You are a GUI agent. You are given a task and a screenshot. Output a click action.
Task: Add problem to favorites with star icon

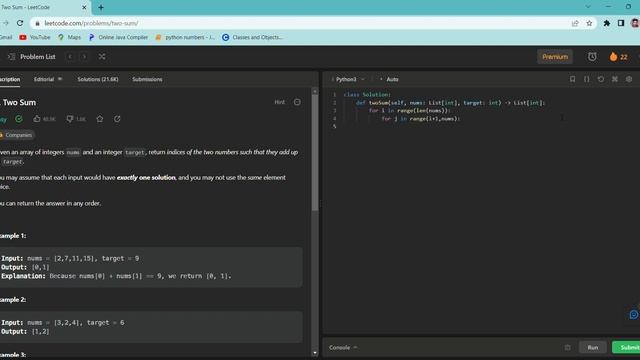(100, 119)
